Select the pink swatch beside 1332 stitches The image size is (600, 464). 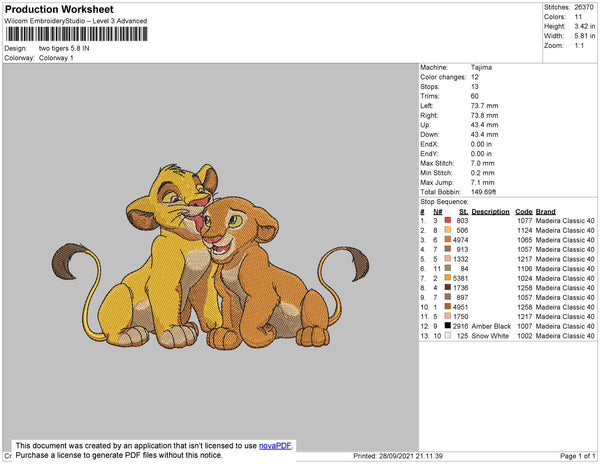[x=447, y=259]
